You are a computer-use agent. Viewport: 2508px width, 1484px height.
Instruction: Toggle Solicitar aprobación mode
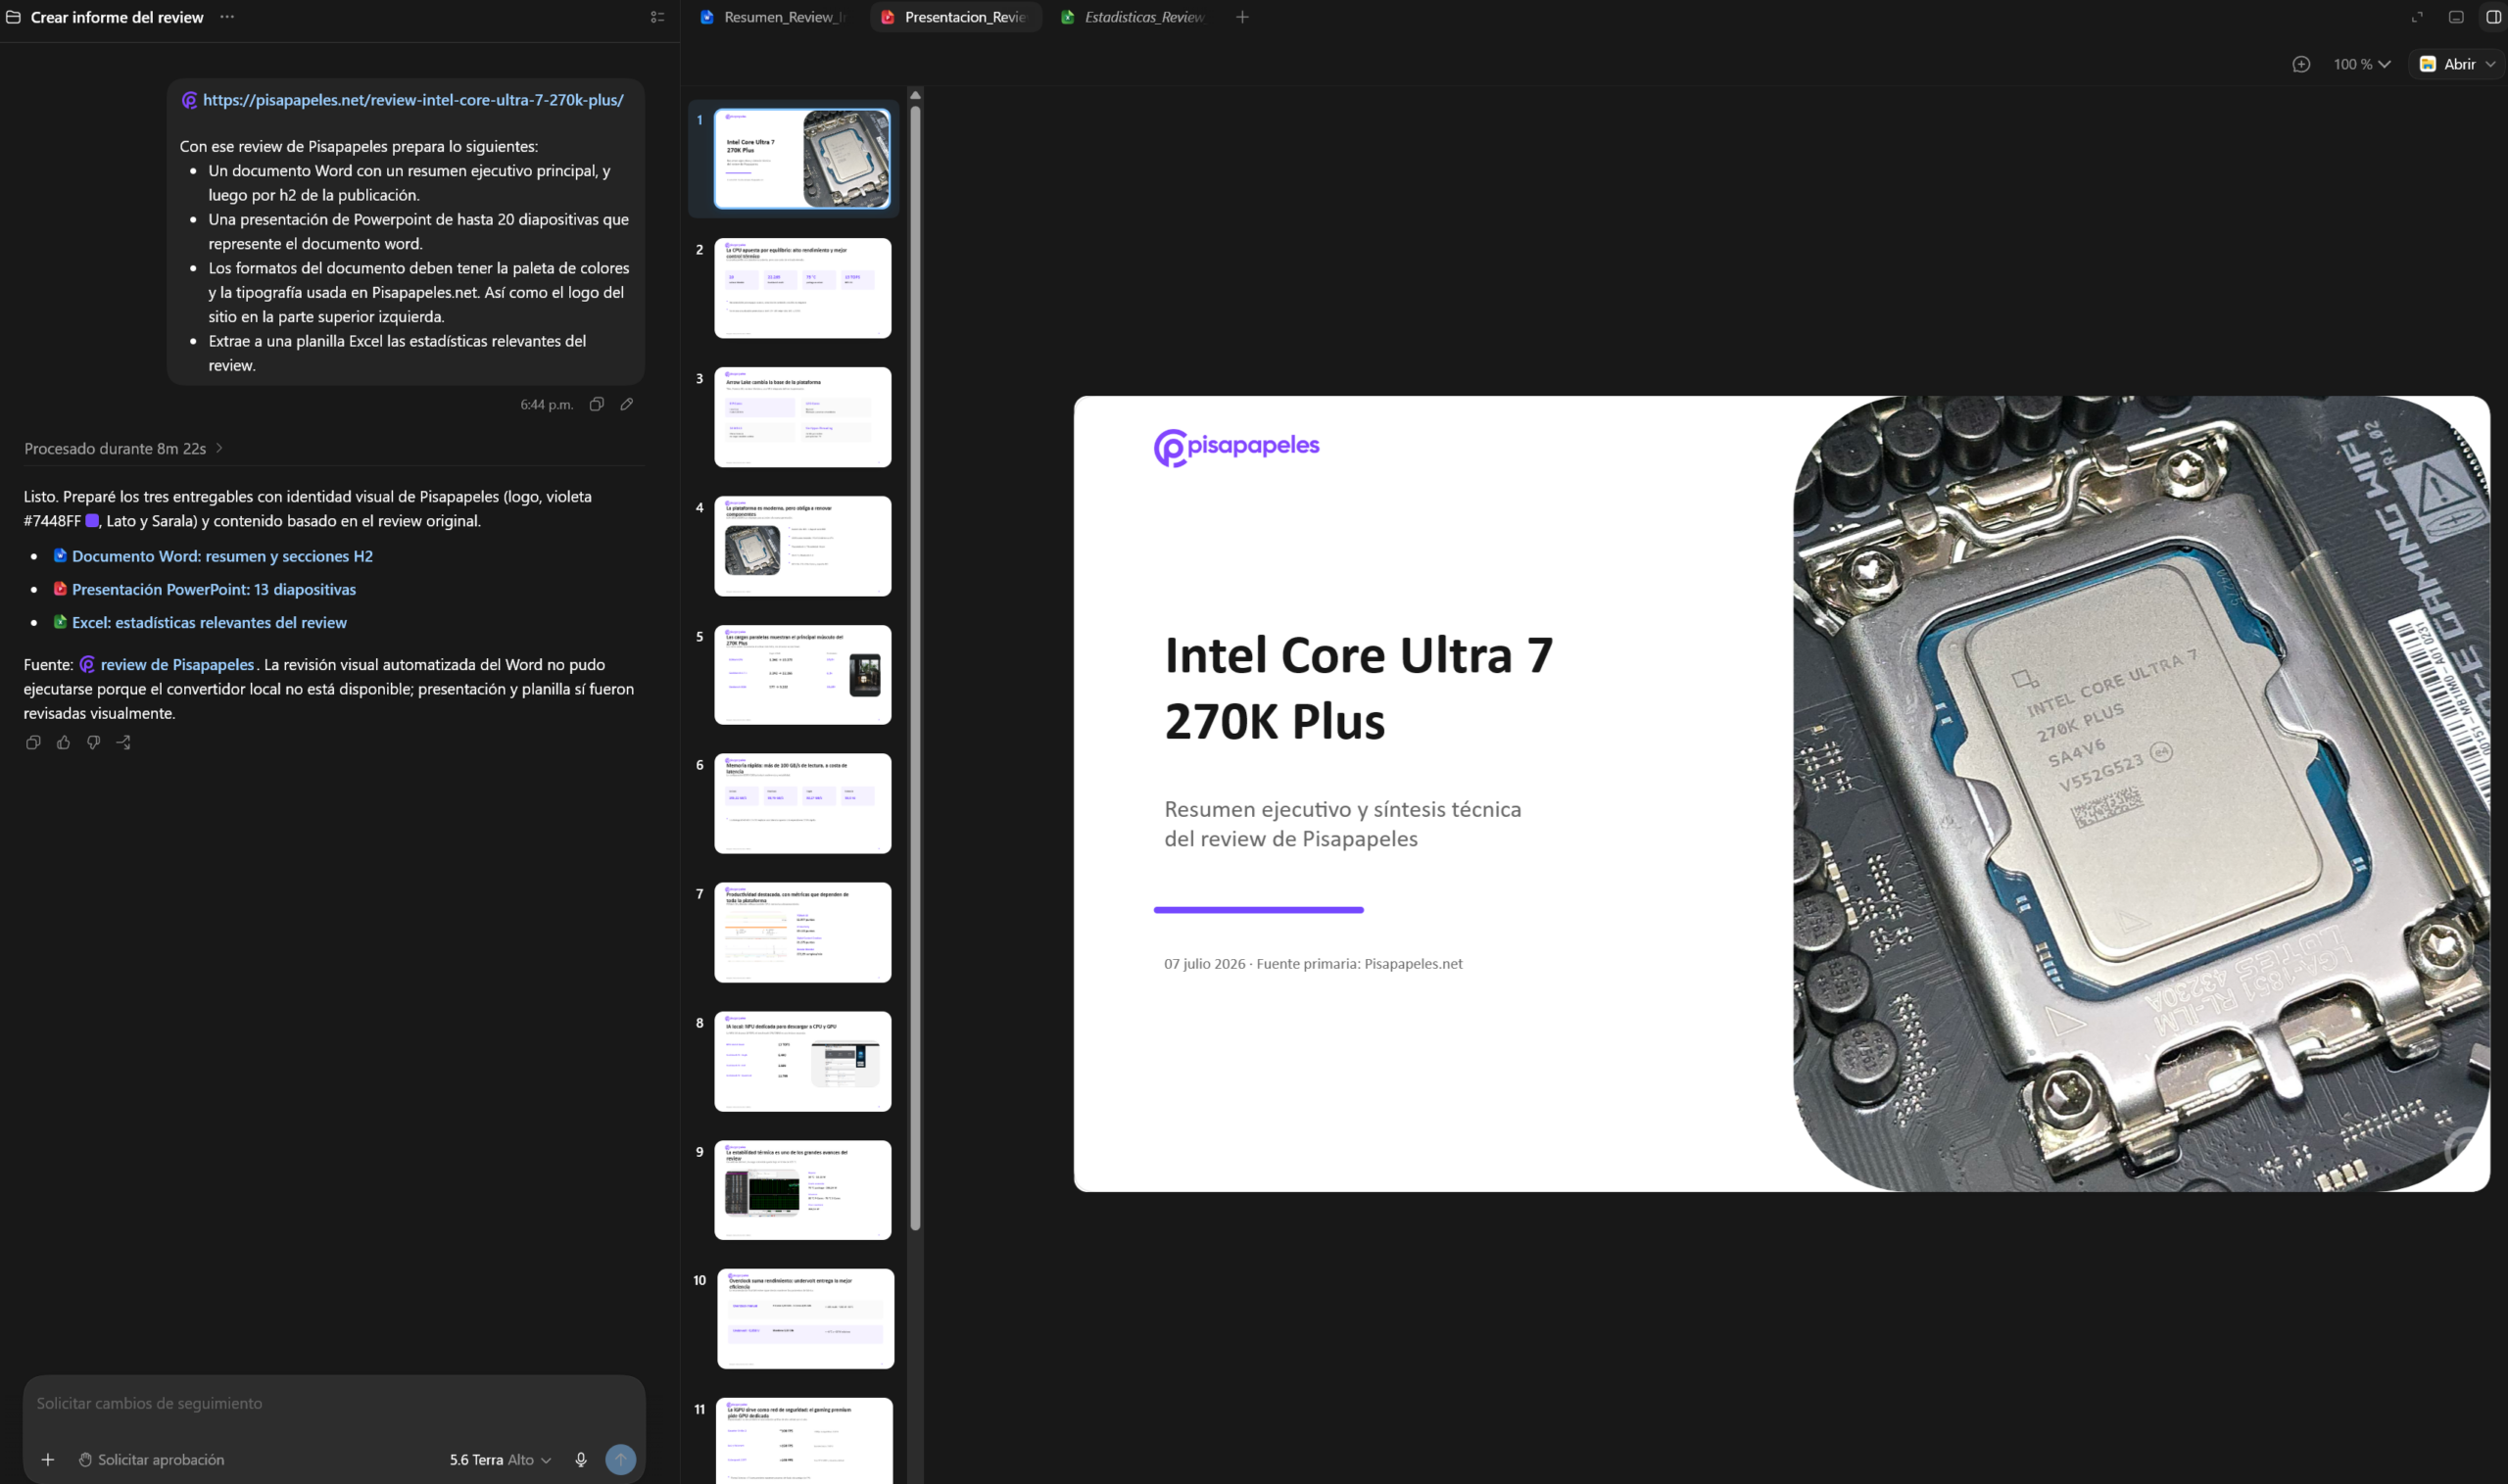(x=151, y=1459)
